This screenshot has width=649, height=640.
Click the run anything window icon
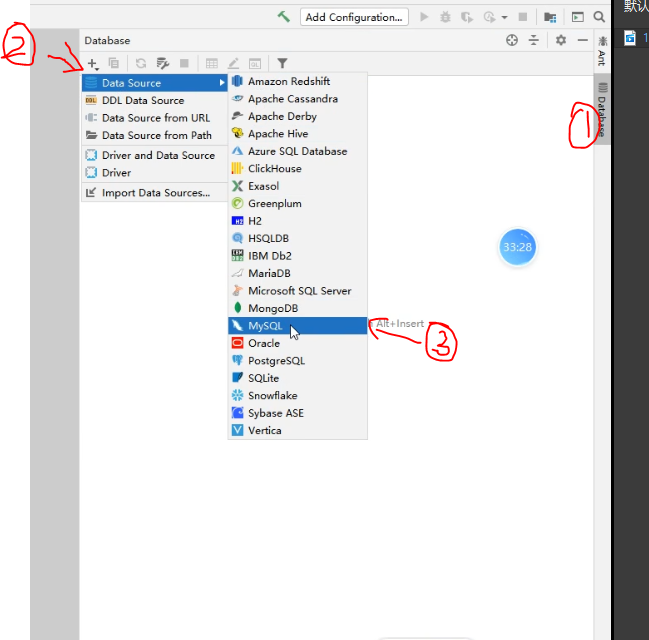click(x=577, y=17)
